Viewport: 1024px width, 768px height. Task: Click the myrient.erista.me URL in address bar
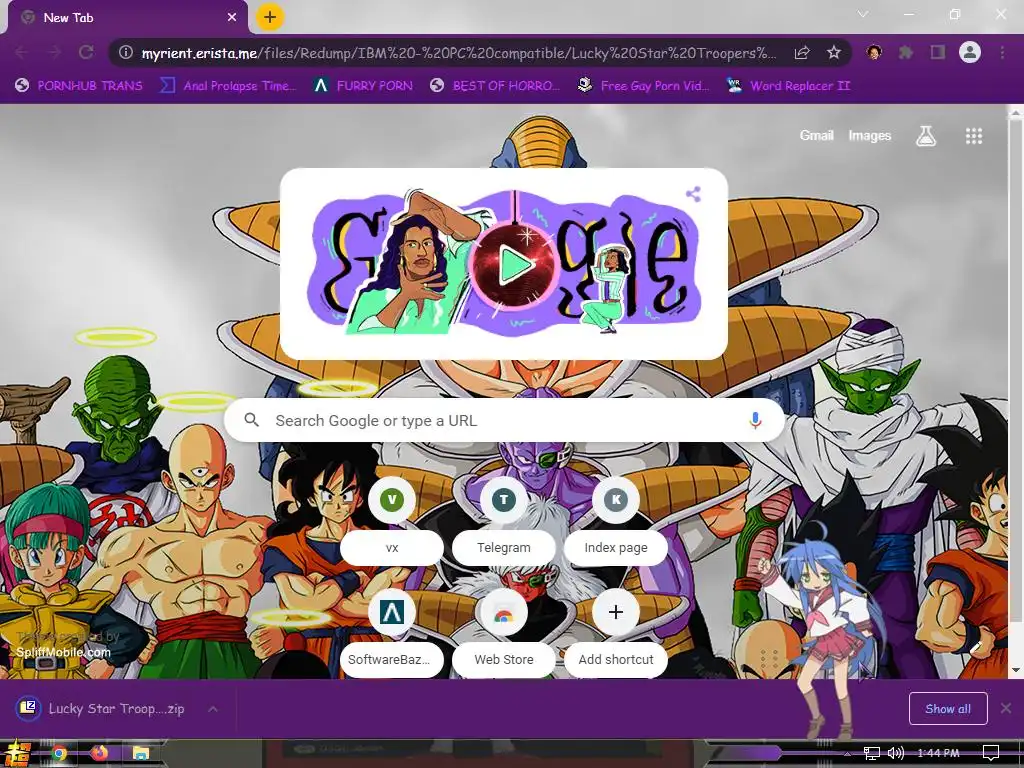(459, 53)
